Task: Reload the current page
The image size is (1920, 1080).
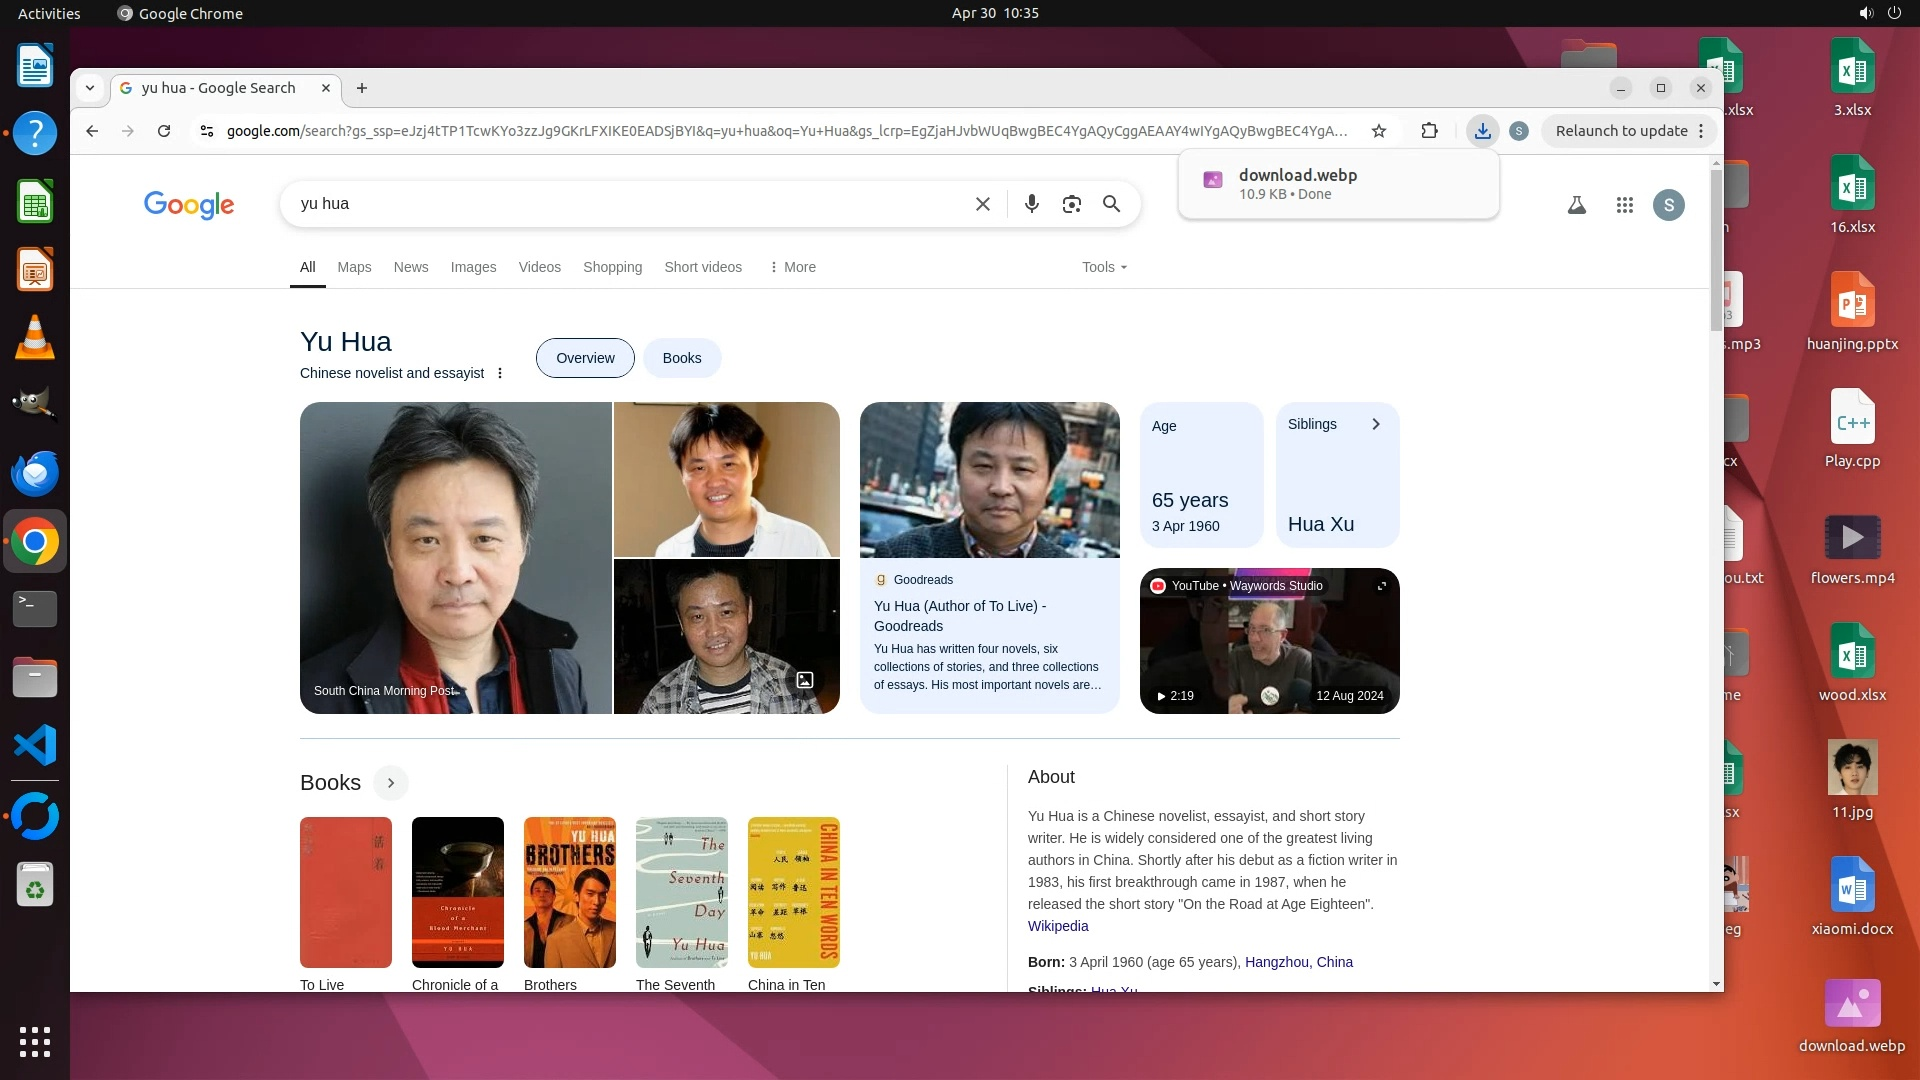Action: pos(164,131)
